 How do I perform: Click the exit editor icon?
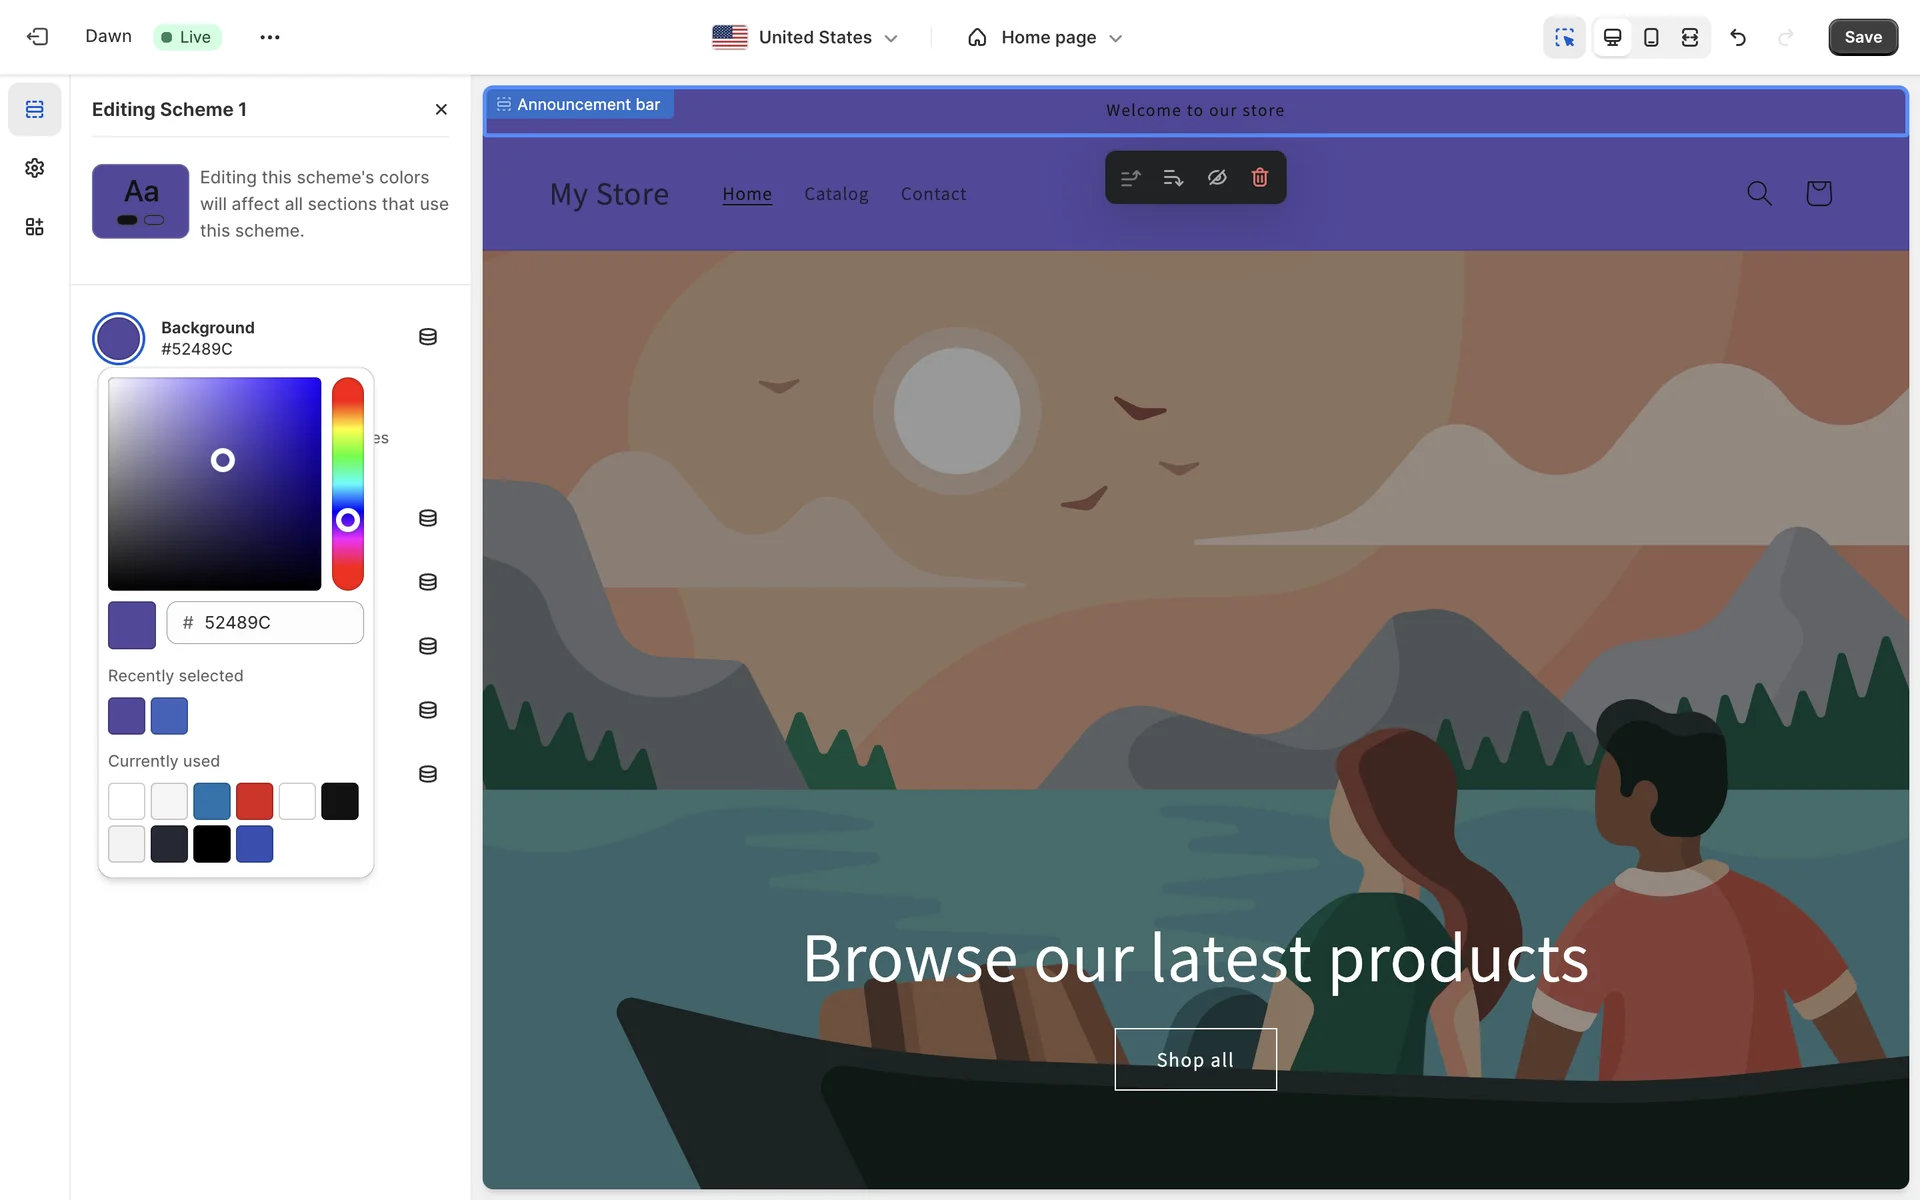point(37,37)
